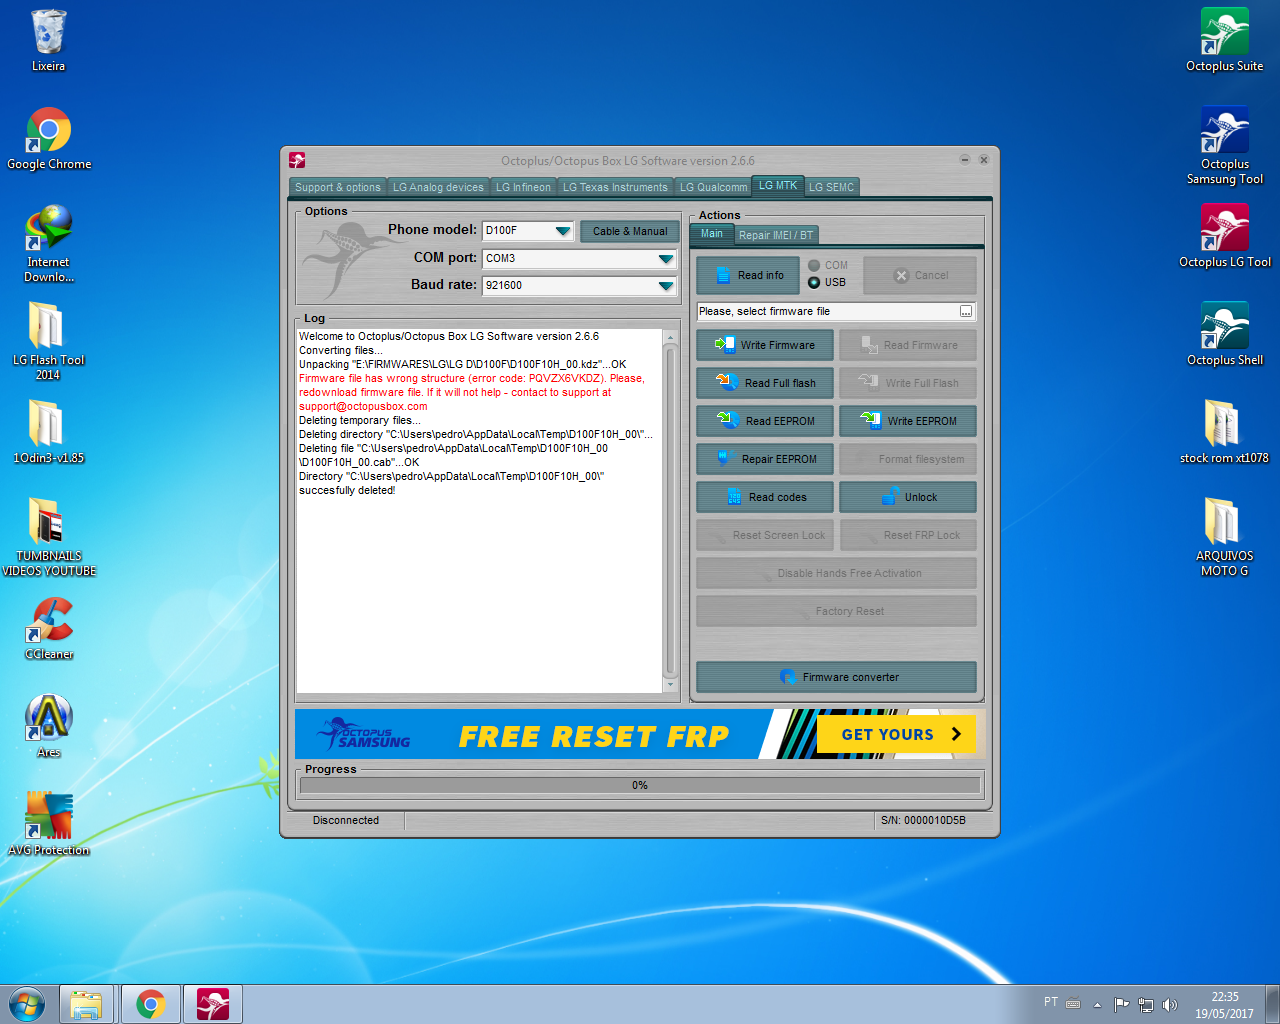The height and width of the screenshot is (1024, 1280).
Task: Switch to LG SEMC tab
Action: coord(831,187)
